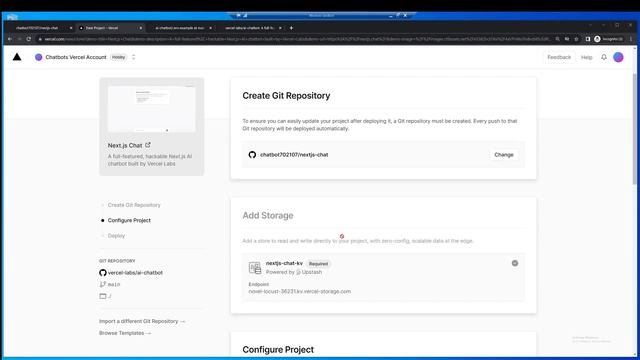The height and width of the screenshot is (360, 640).
Task: Open the Chrome three-dot menu
Action: click(x=631, y=39)
